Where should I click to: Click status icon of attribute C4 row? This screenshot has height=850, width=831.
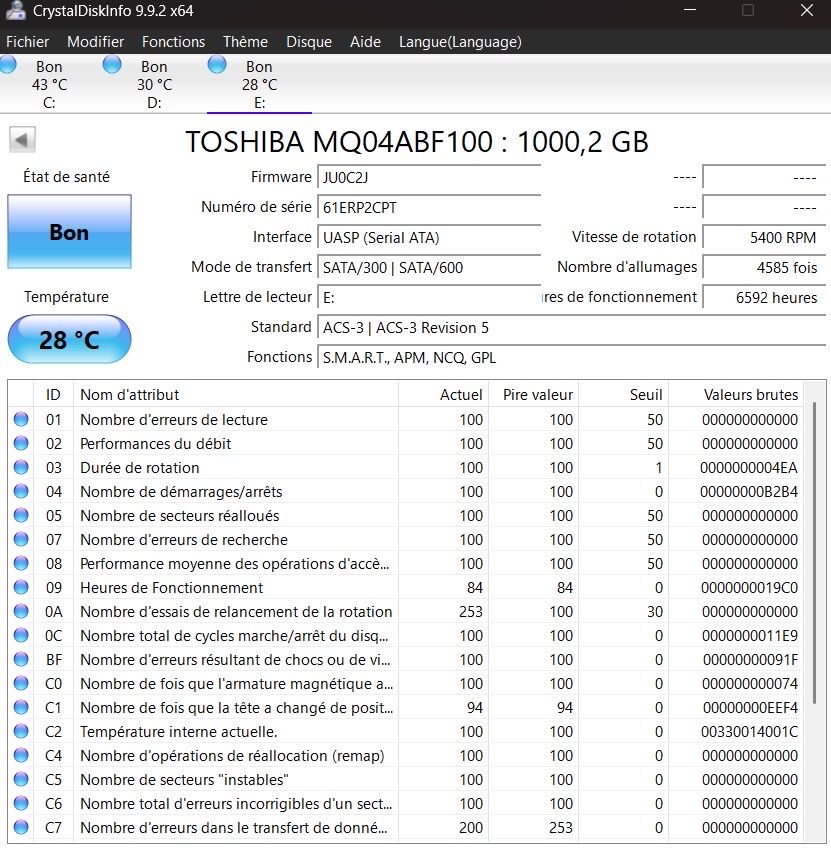21,755
